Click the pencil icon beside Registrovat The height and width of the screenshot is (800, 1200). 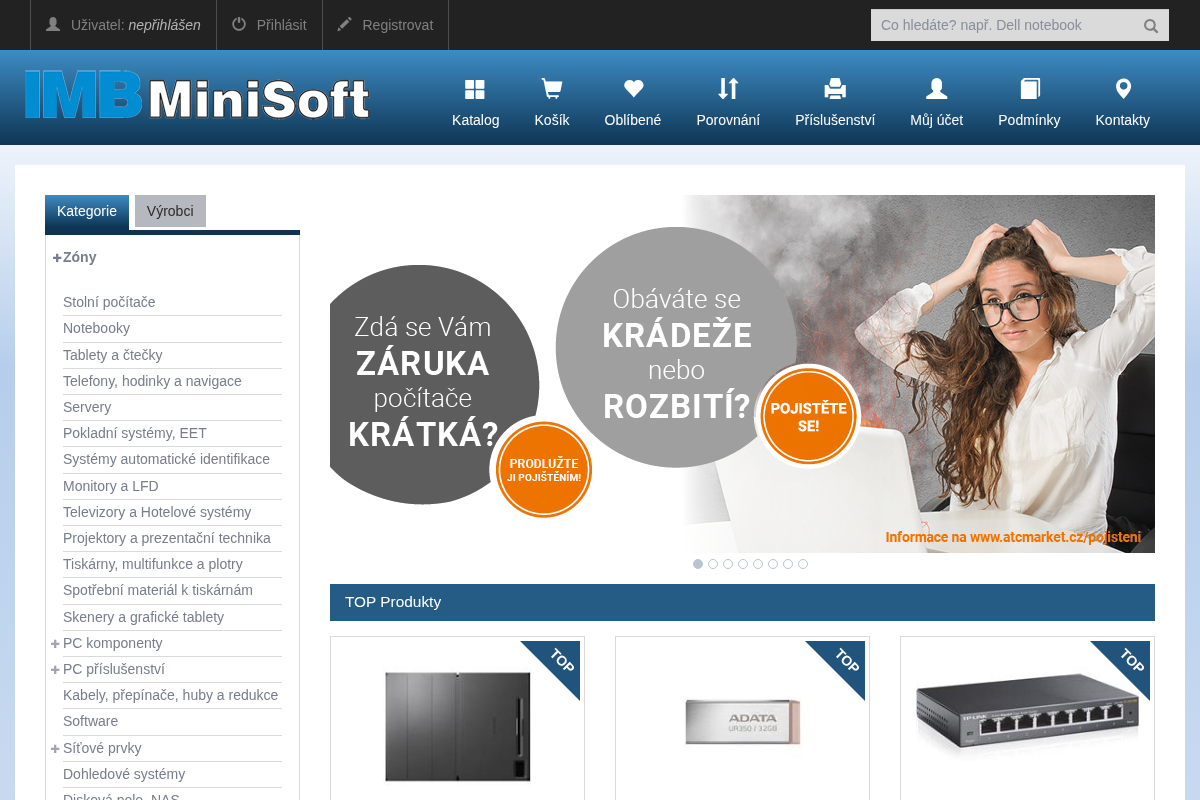coord(345,24)
